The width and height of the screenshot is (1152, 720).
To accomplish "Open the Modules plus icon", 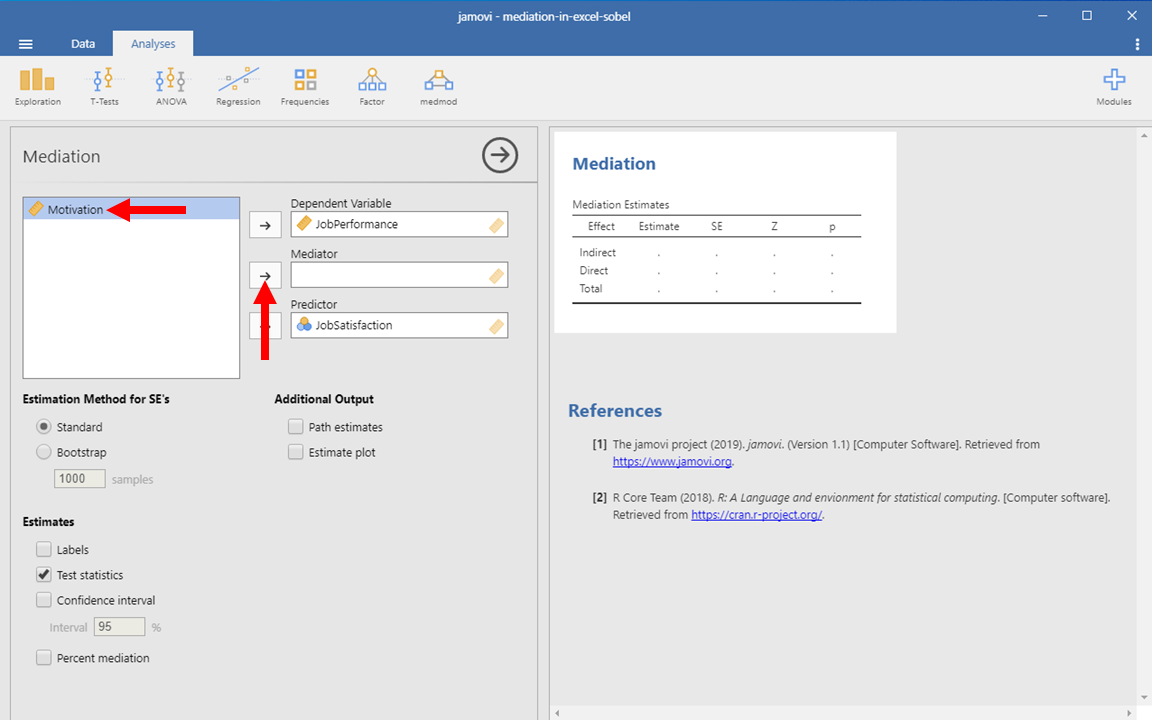I will (1113, 86).
